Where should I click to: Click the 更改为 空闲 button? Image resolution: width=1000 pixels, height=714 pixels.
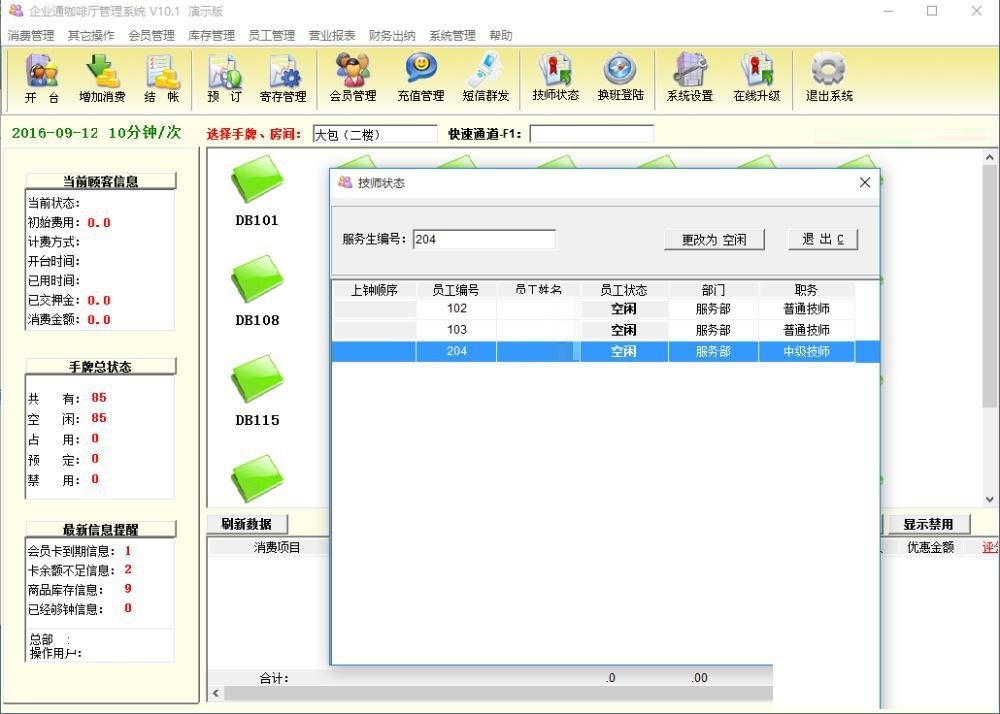click(714, 240)
